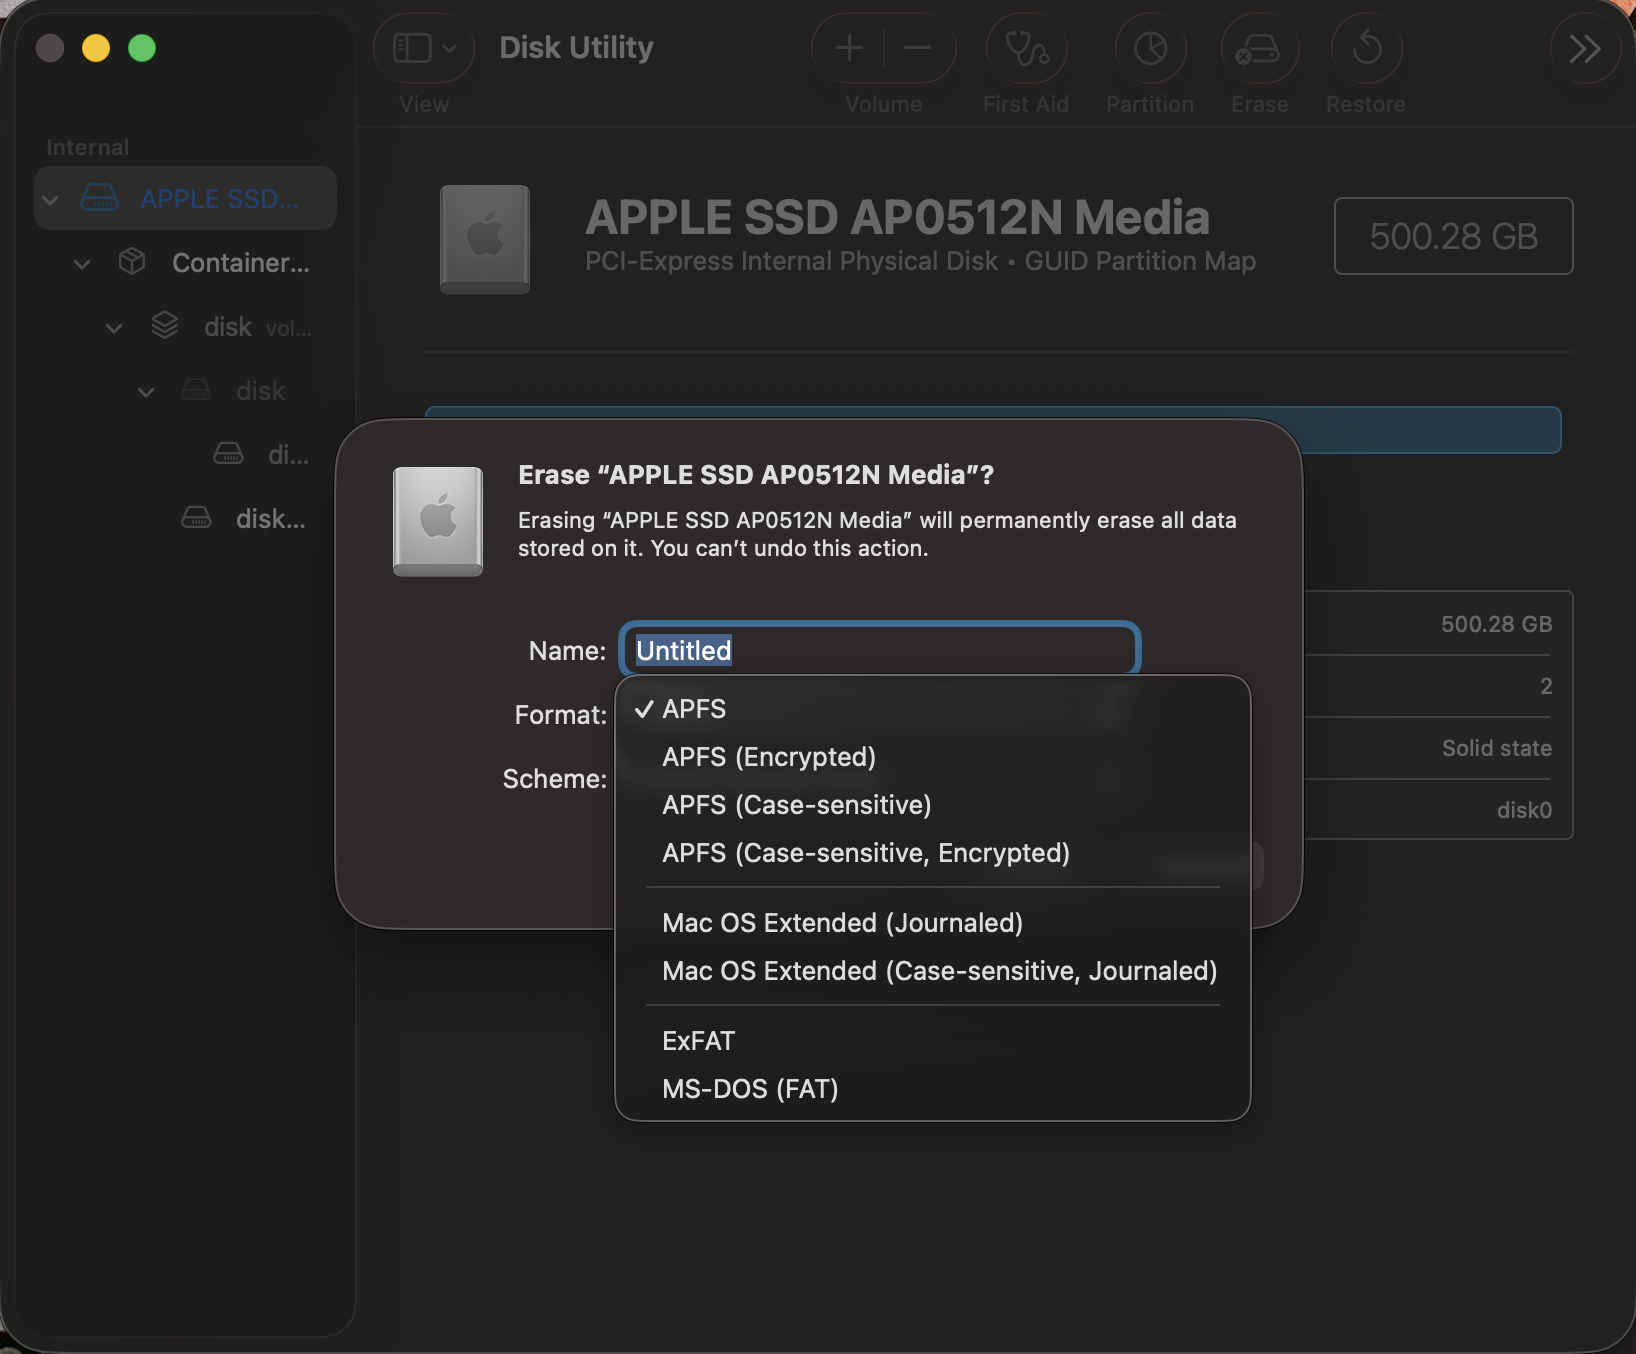
Task: Collapse the disk volumes group
Action: 114,328
